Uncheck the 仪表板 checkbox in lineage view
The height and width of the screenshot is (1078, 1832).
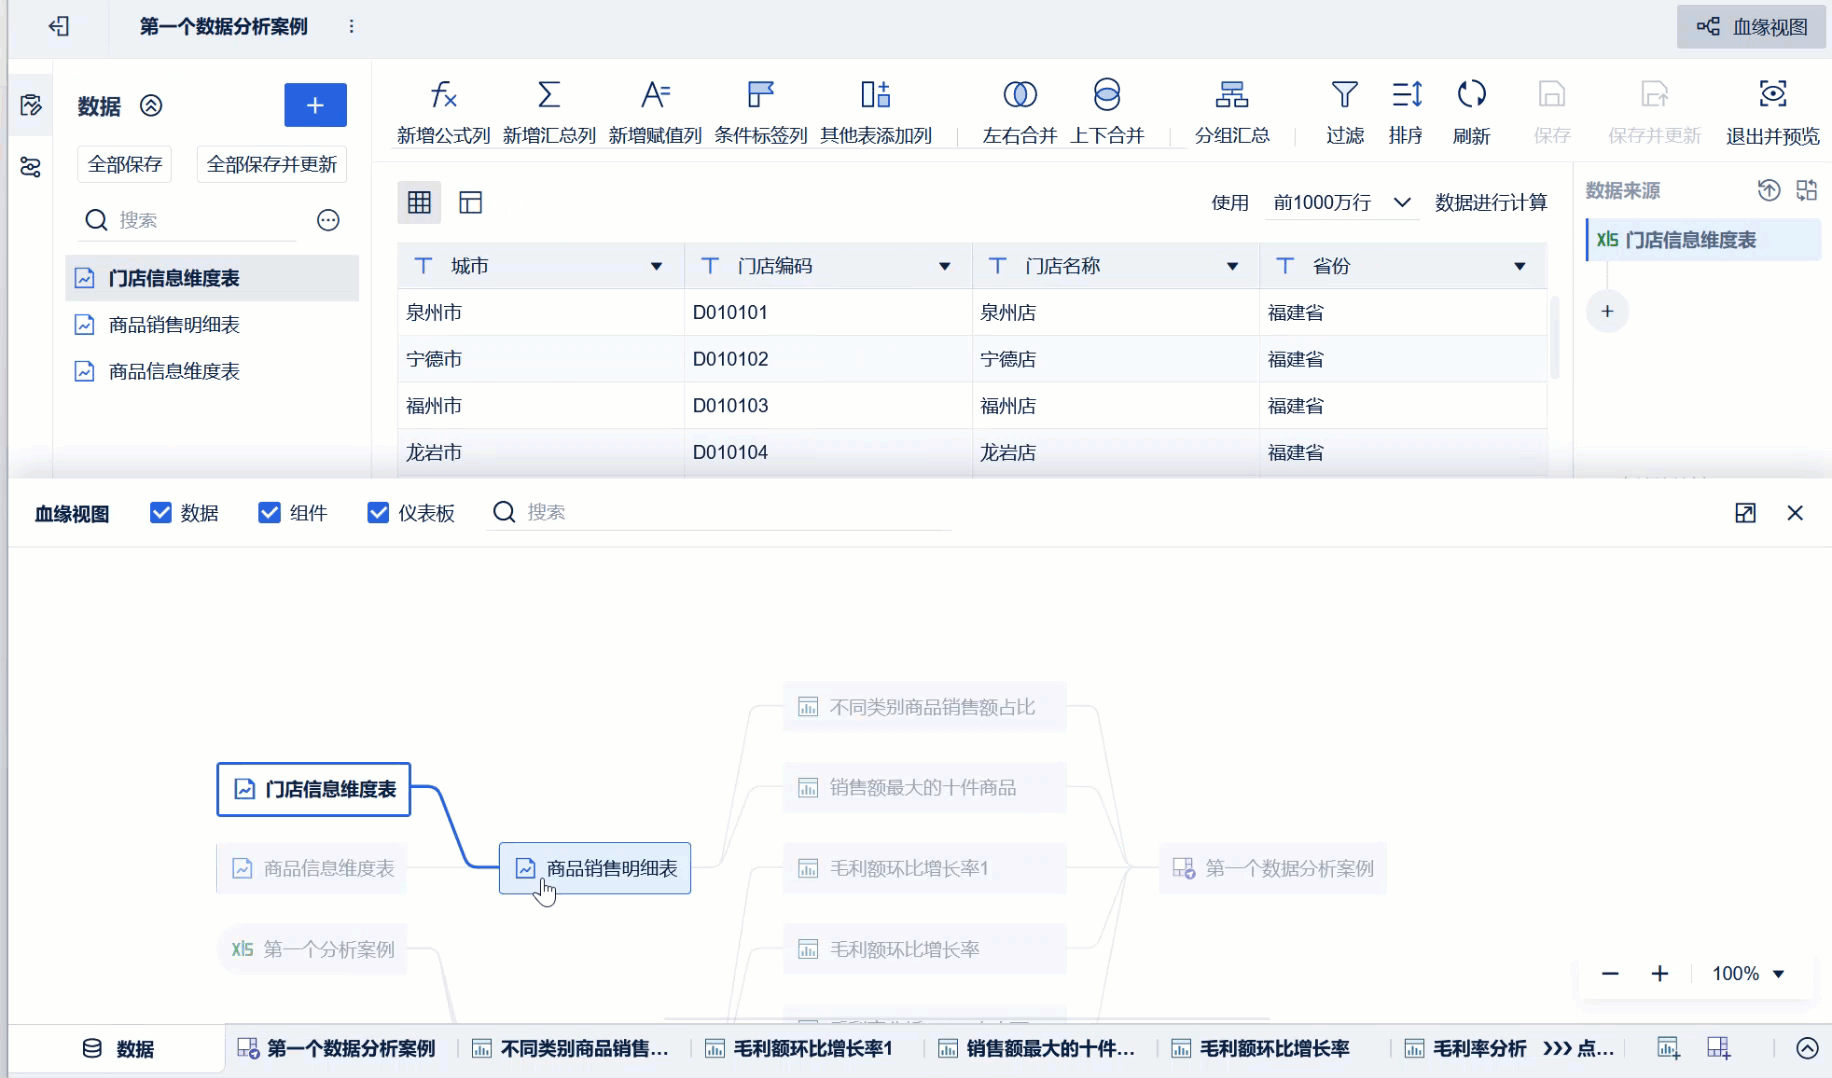(378, 513)
